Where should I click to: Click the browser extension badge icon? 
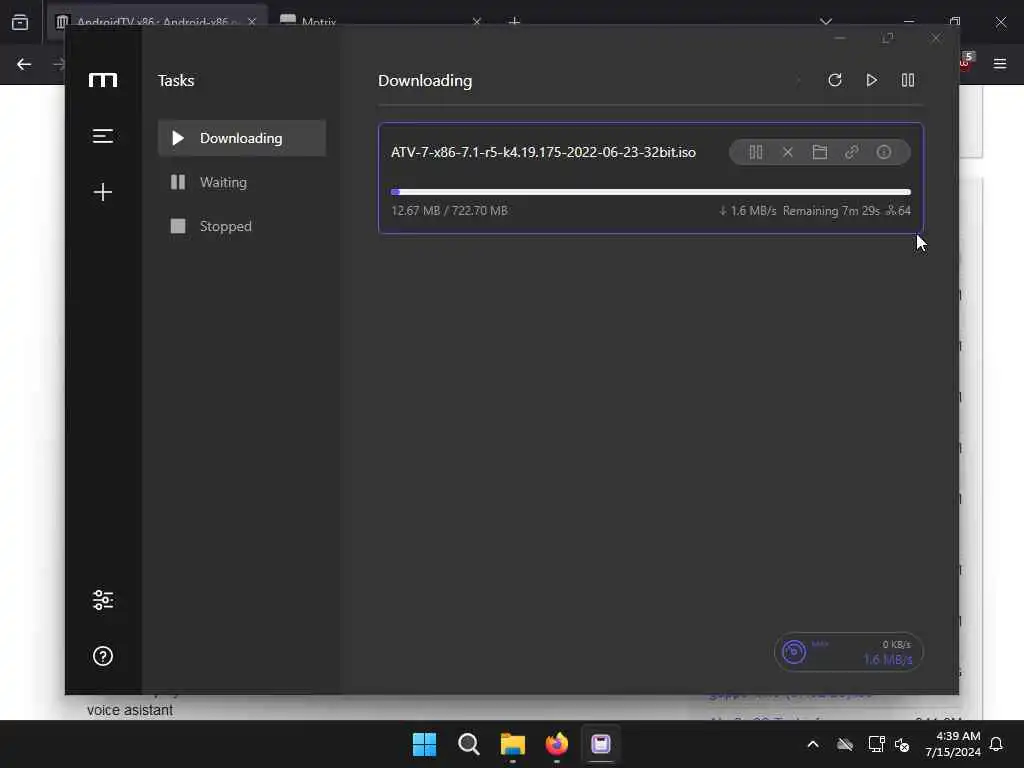[x=967, y=61]
